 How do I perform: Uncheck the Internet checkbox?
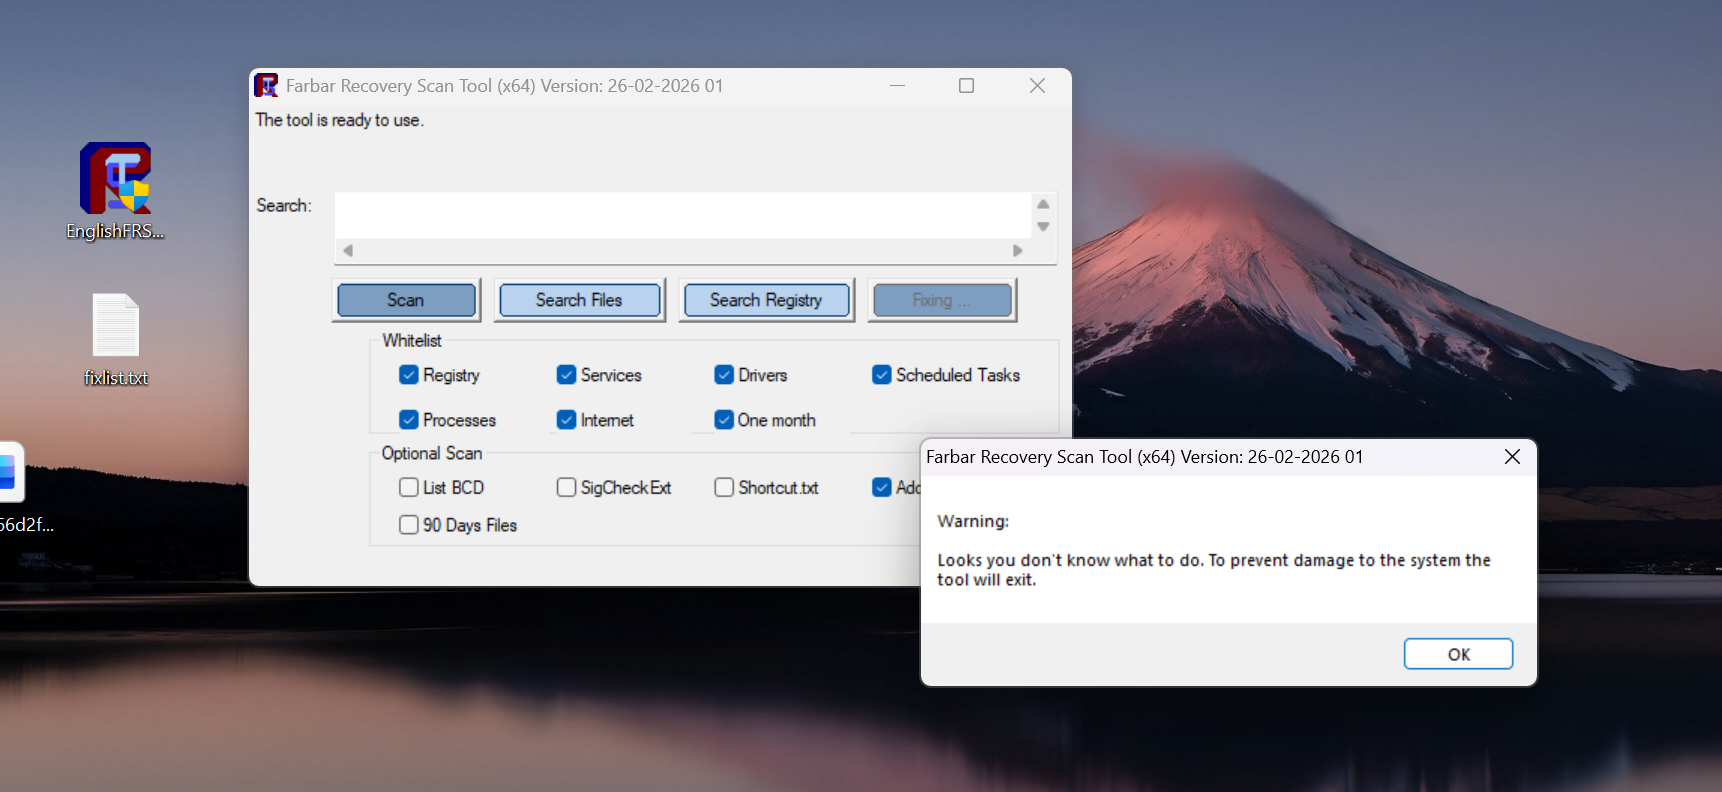pos(566,420)
